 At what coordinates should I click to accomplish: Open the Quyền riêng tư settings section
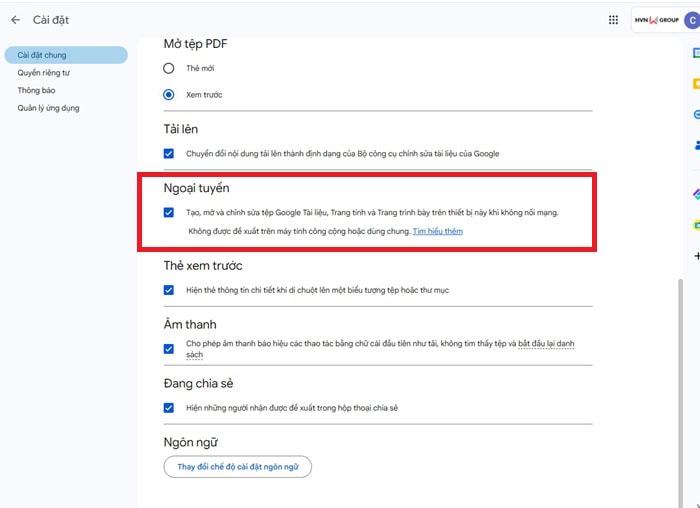tap(43, 73)
